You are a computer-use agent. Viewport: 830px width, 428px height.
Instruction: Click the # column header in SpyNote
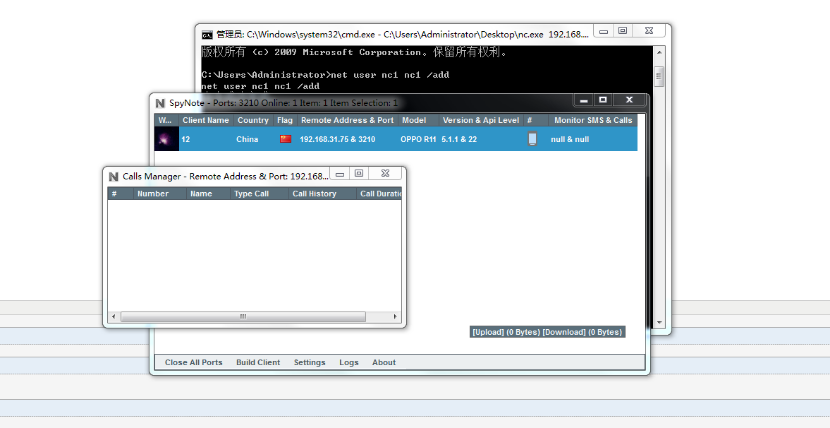coord(536,120)
